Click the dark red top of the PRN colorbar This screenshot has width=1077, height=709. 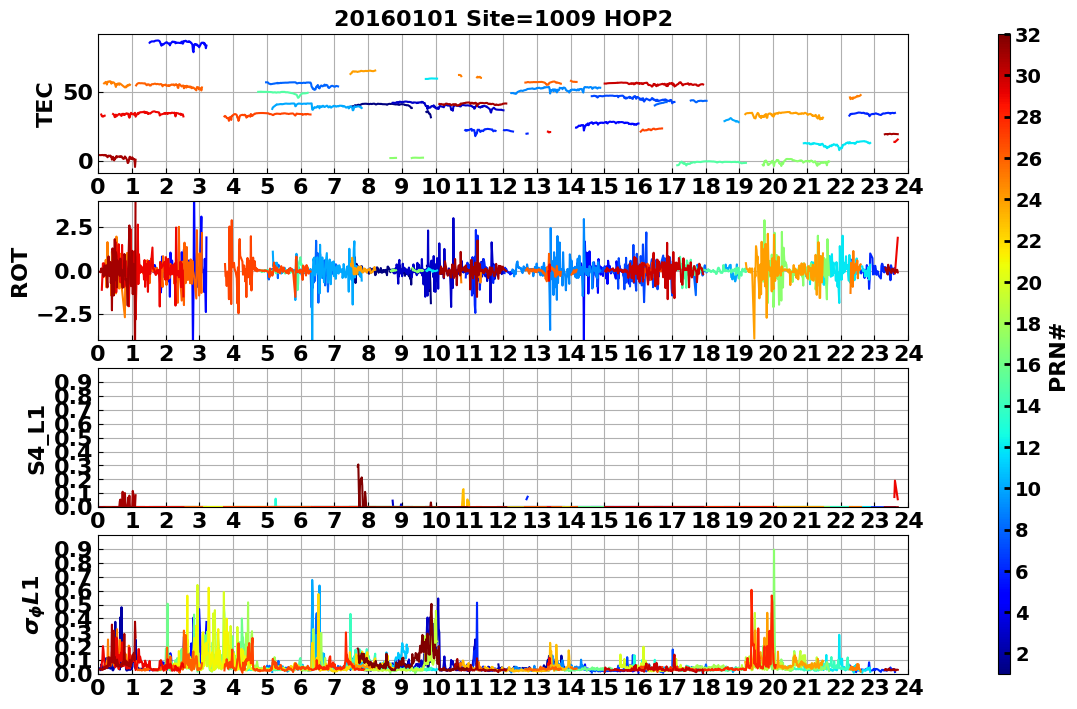(1004, 40)
